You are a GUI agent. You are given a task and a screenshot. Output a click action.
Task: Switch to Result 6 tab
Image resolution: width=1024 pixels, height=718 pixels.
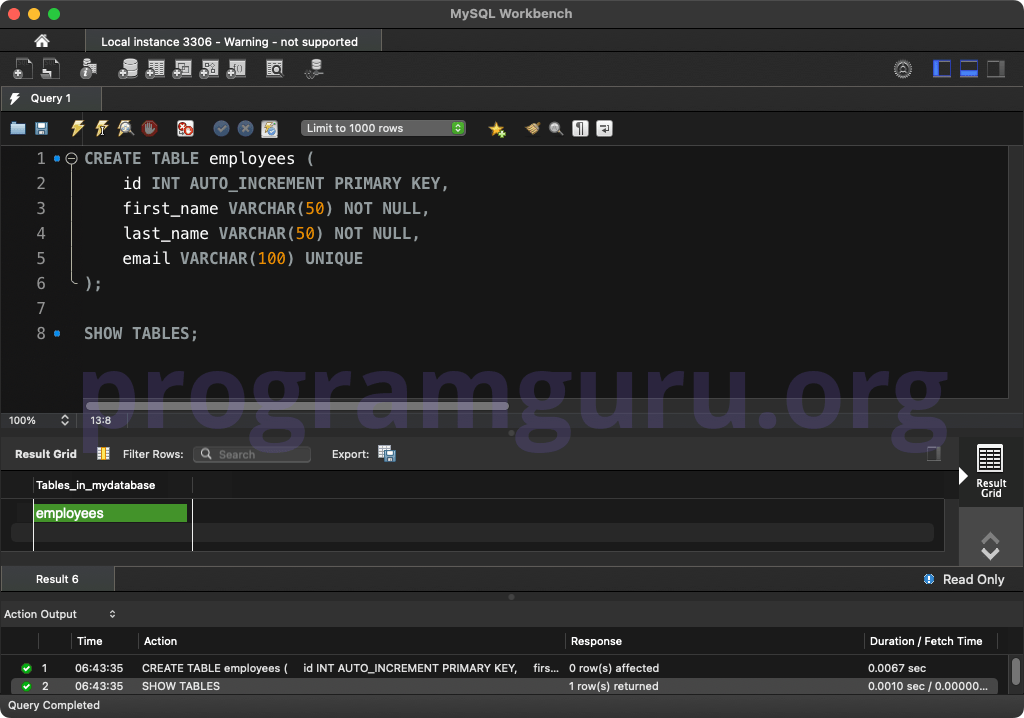(x=57, y=579)
